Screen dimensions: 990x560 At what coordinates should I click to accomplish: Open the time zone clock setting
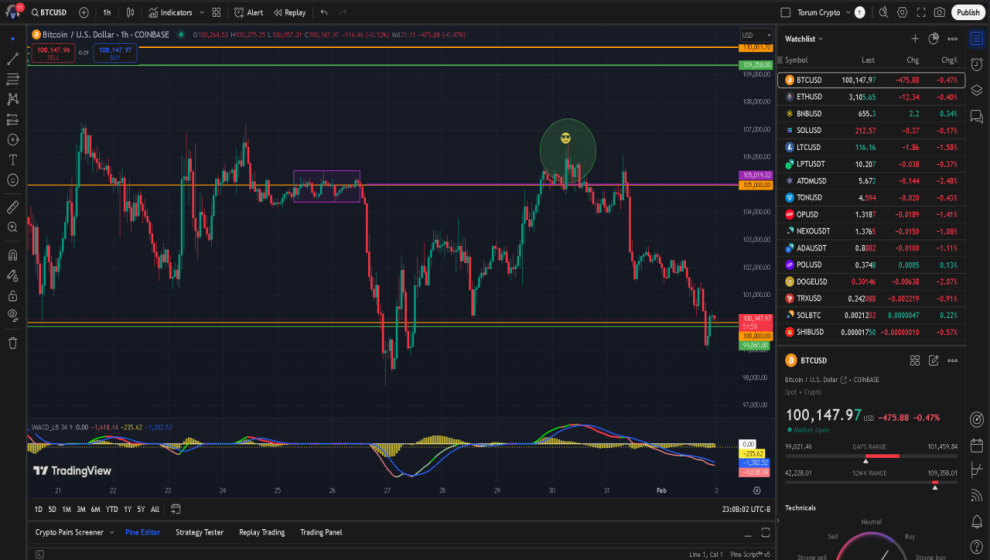tap(746, 509)
